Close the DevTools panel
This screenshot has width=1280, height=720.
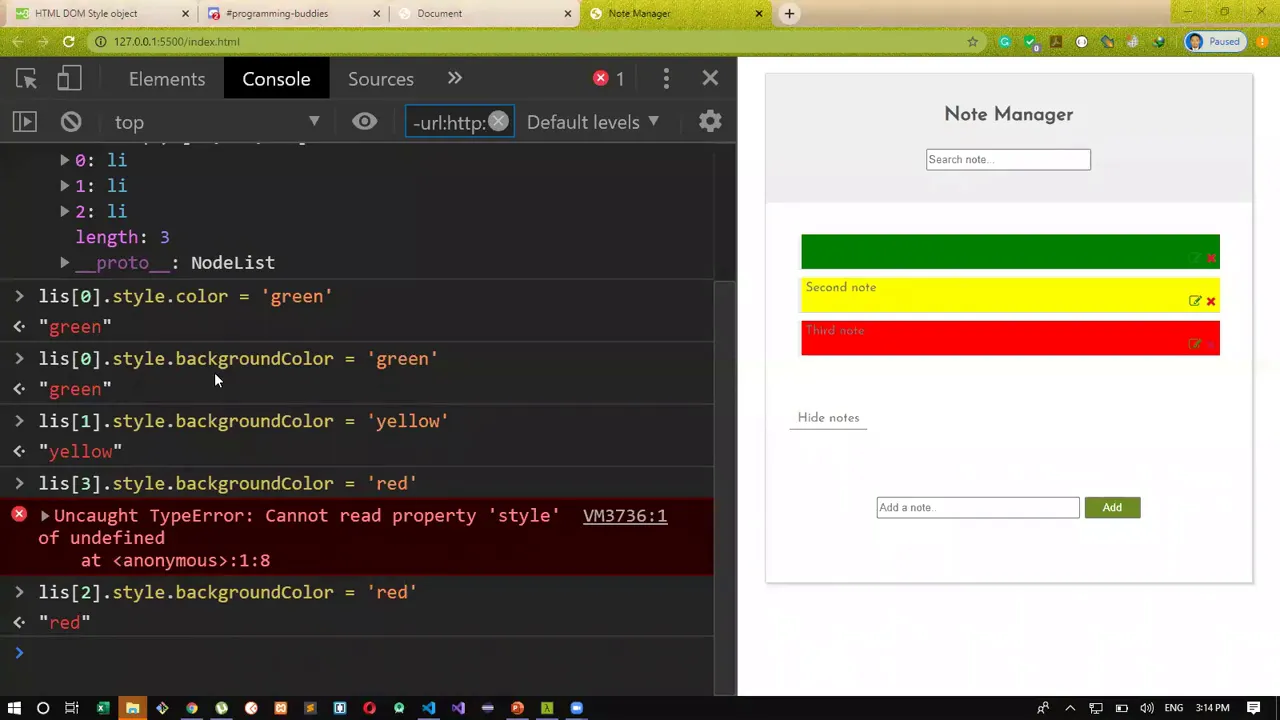pos(710,79)
